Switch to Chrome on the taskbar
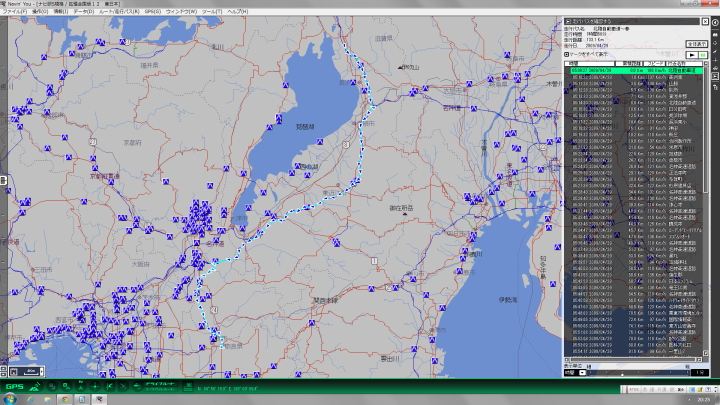This screenshot has height=405, width=720. (65, 399)
